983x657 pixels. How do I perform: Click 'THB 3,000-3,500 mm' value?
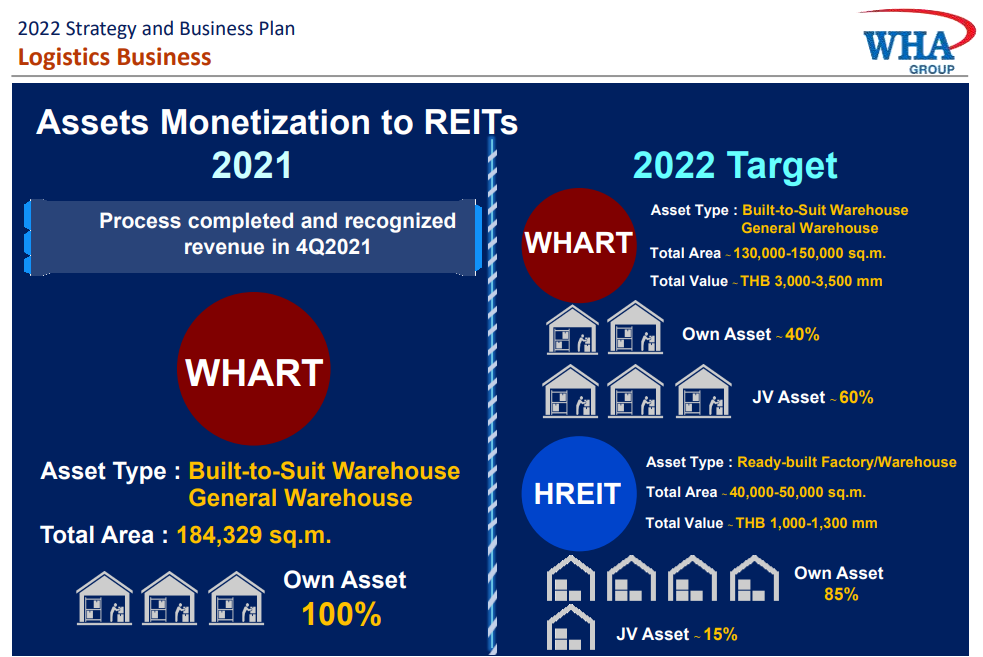coord(811,281)
